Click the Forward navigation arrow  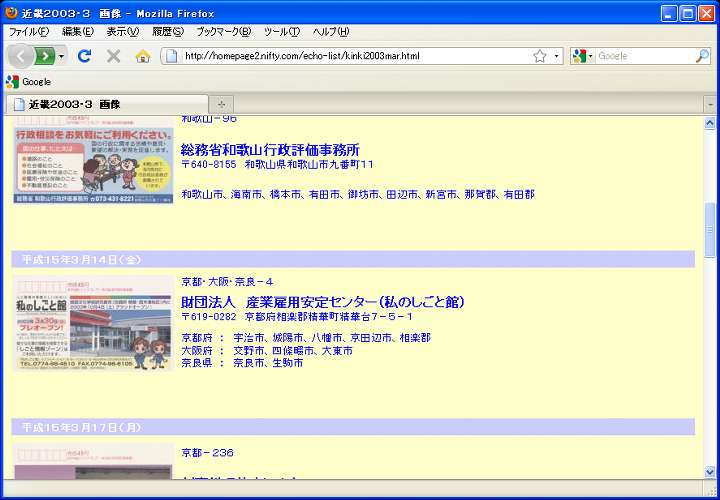[46, 56]
